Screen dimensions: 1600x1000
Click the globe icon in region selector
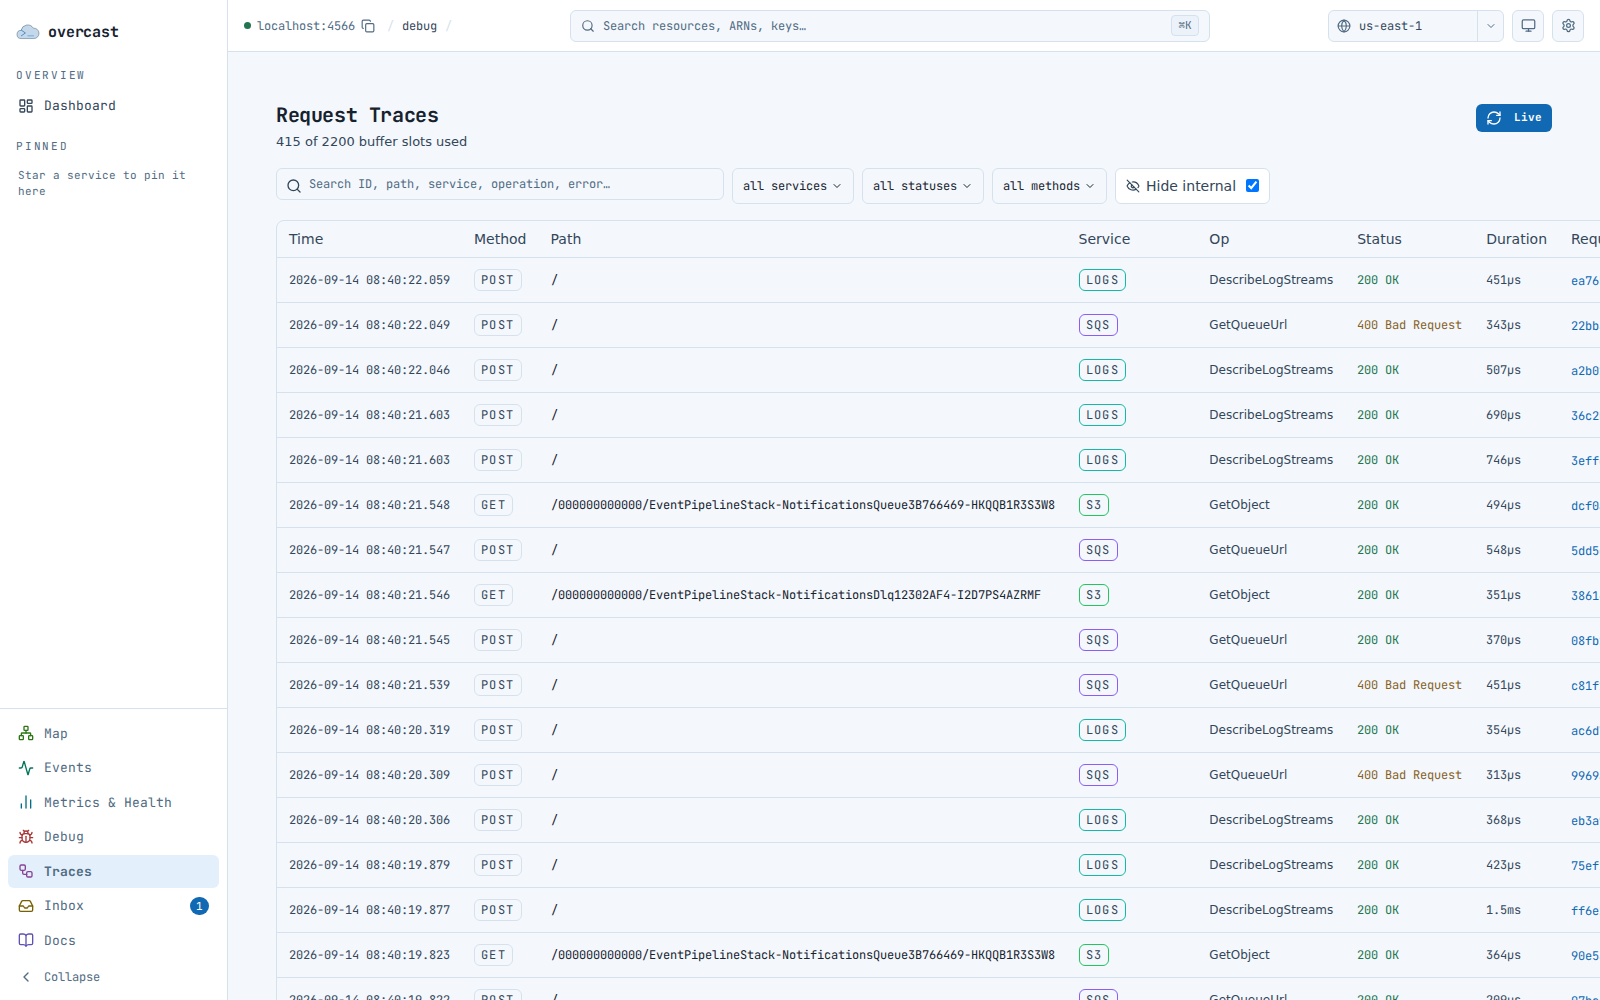[x=1344, y=26]
